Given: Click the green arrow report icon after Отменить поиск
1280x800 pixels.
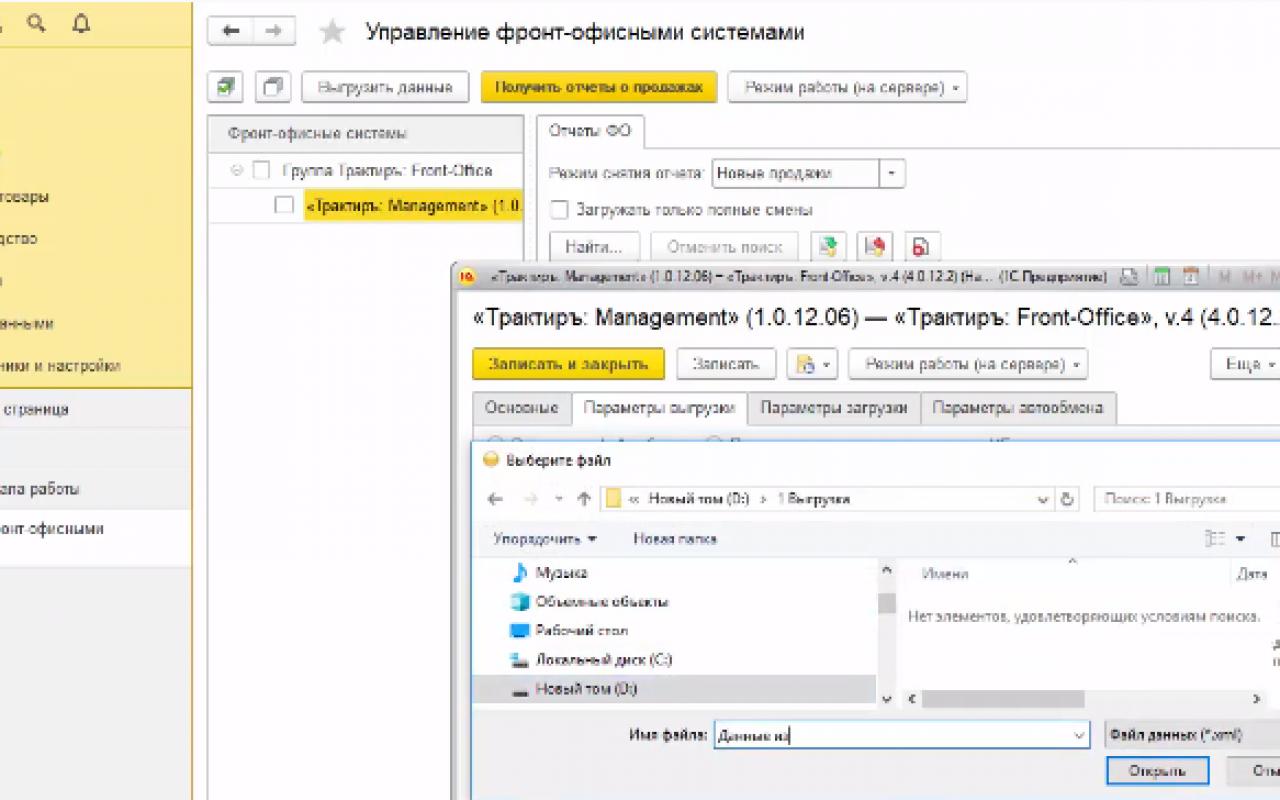Looking at the screenshot, I should tap(829, 246).
